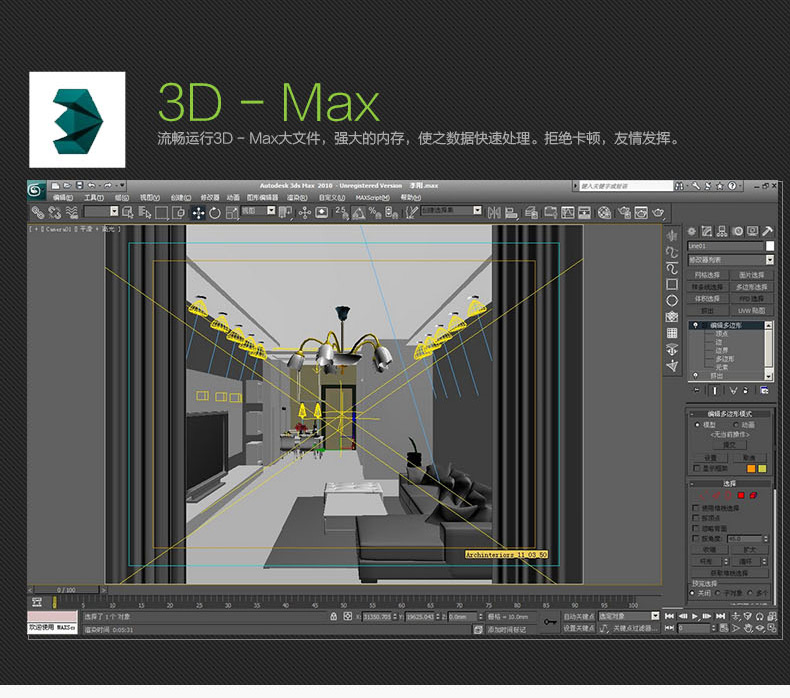Viewport: 790px width, 698px height.
Task: Open the Utilities hammer panel tab
Action: (x=767, y=231)
